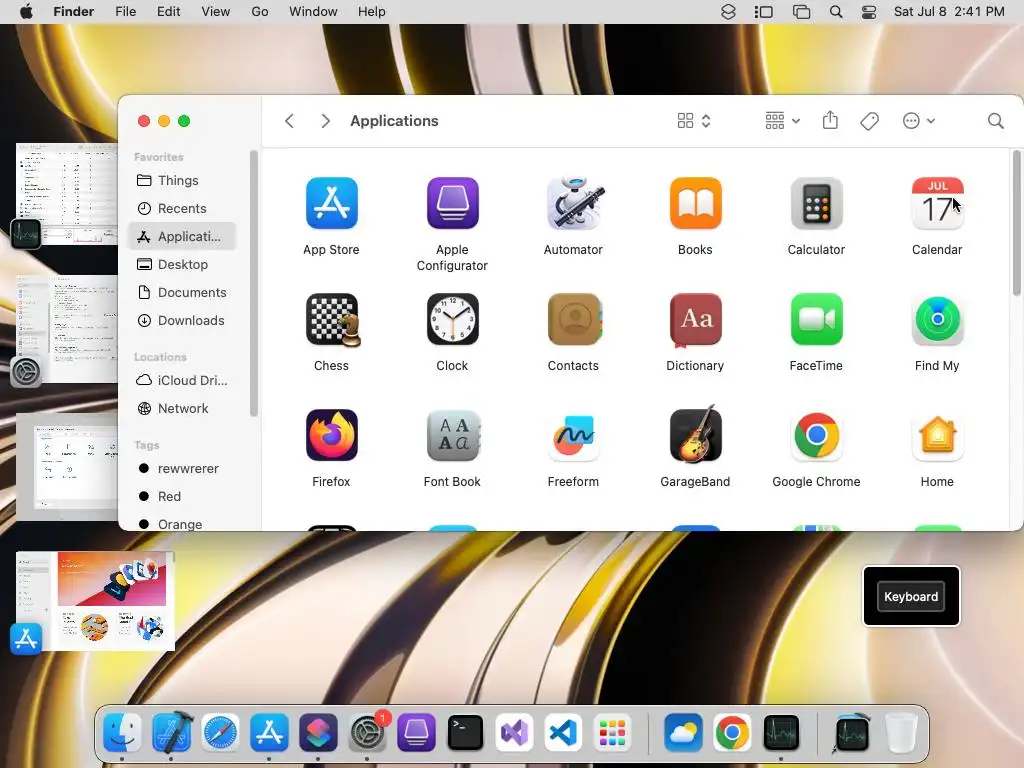The height and width of the screenshot is (768, 1024).
Task: Click the FaceTime app icon
Action: (x=816, y=319)
